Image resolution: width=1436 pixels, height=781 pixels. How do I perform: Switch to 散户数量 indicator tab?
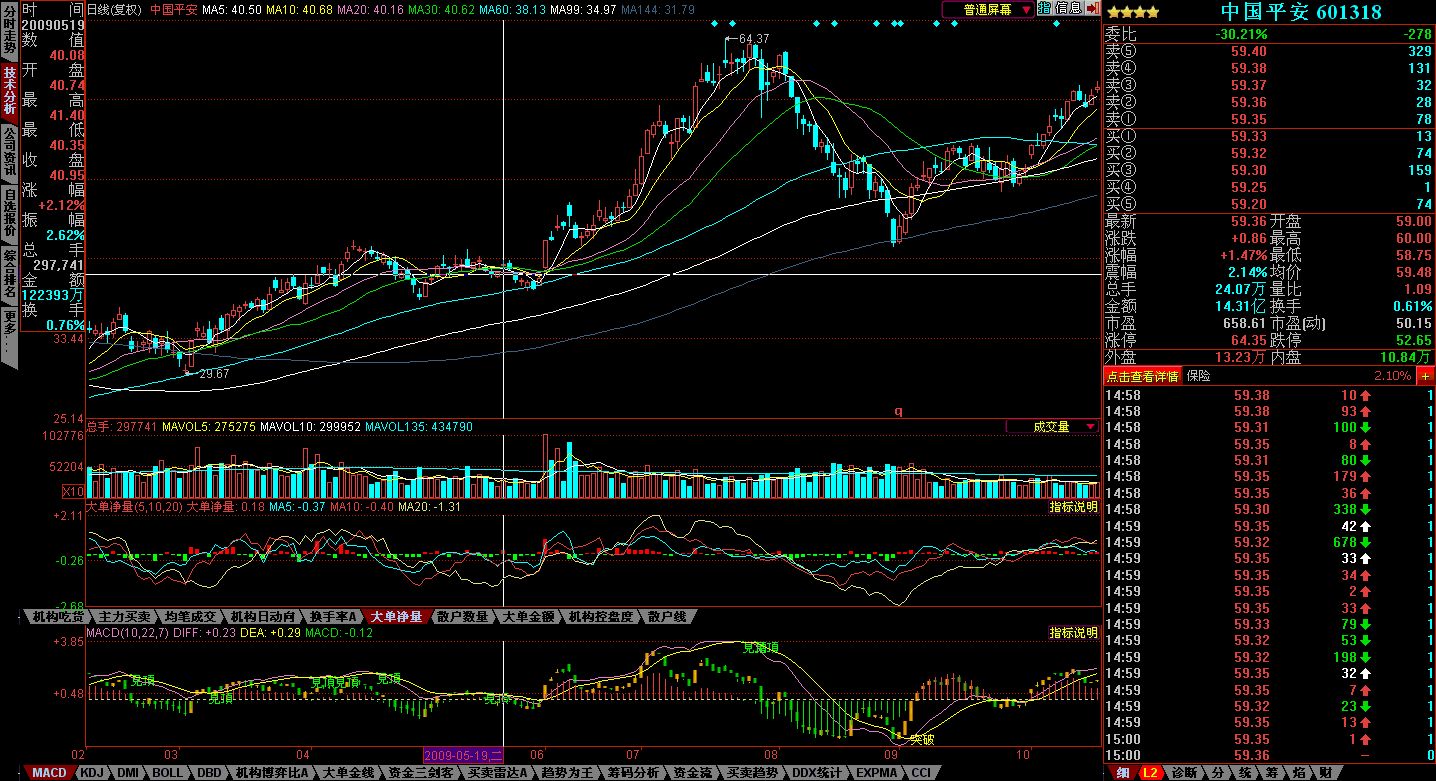pyautogui.click(x=464, y=617)
